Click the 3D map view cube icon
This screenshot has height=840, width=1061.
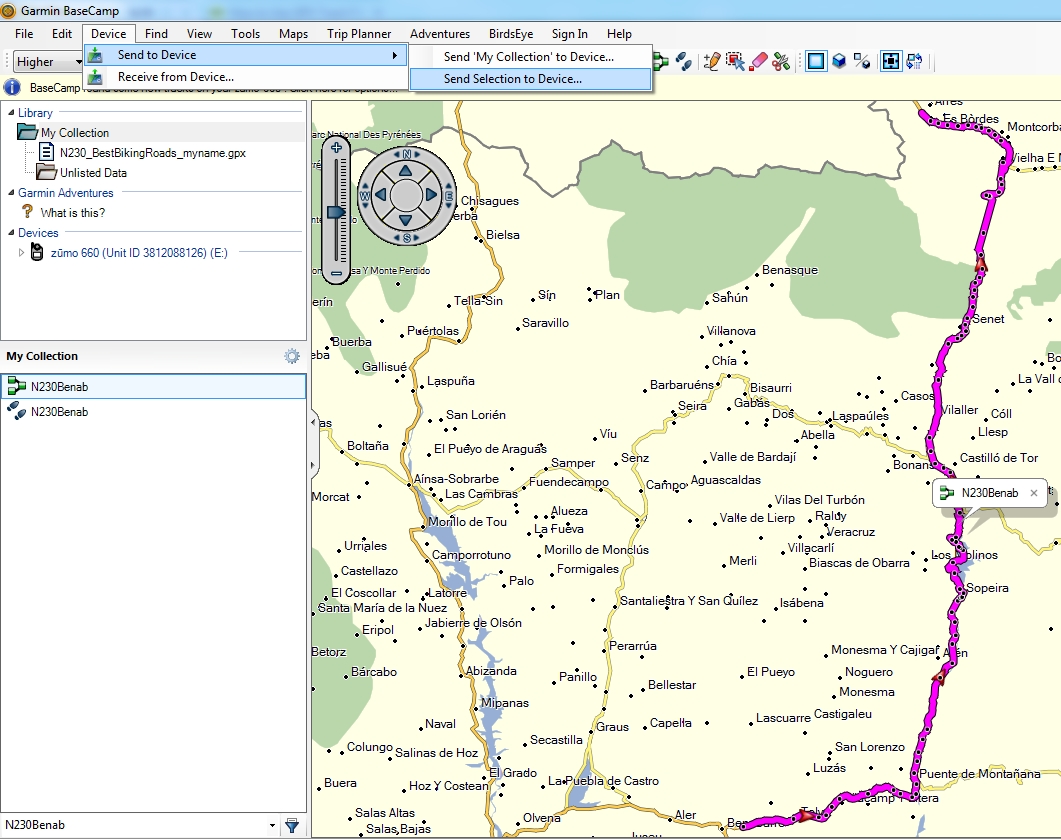pyautogui.click(x=840, y=61)
